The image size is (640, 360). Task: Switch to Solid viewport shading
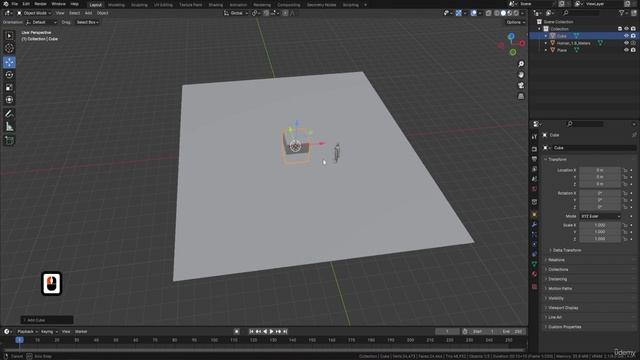[503, 13]
